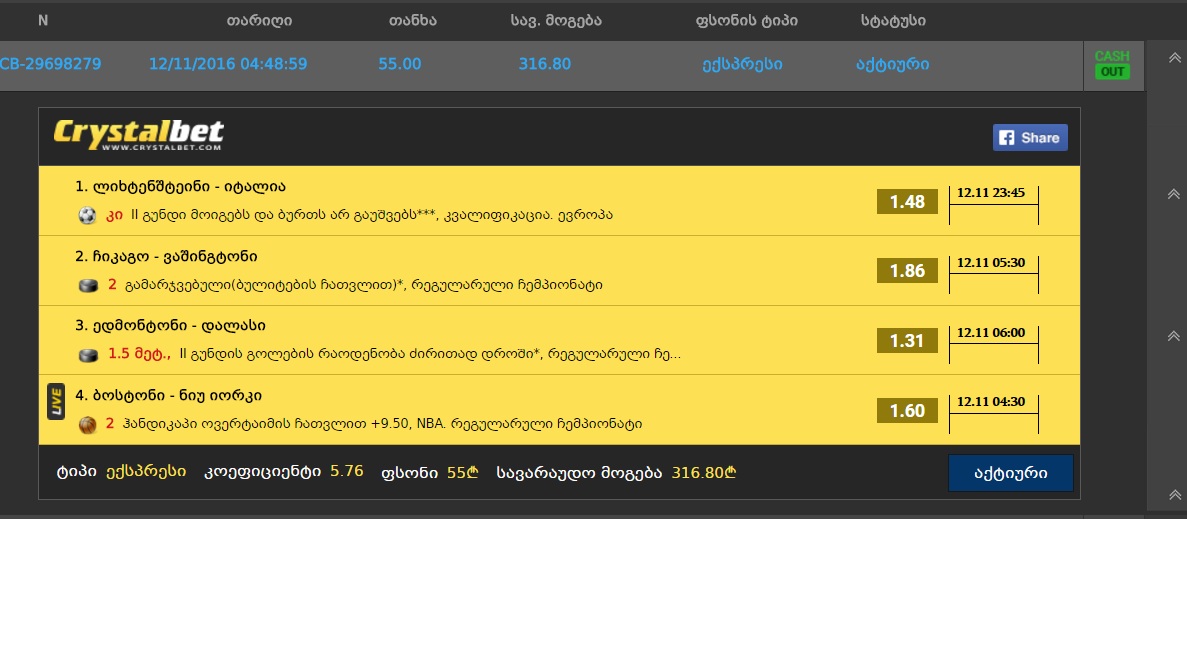Click the footer possible win 316.80₾
Viewport: 1187px width, 648px height.
(x=704, y=473)
